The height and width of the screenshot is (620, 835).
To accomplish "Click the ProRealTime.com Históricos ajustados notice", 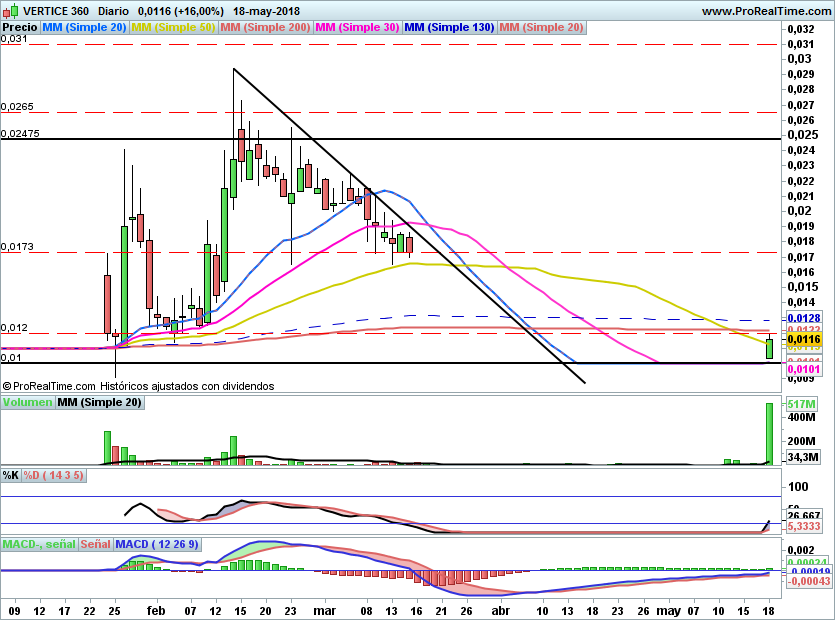I will tap(138, 386).
